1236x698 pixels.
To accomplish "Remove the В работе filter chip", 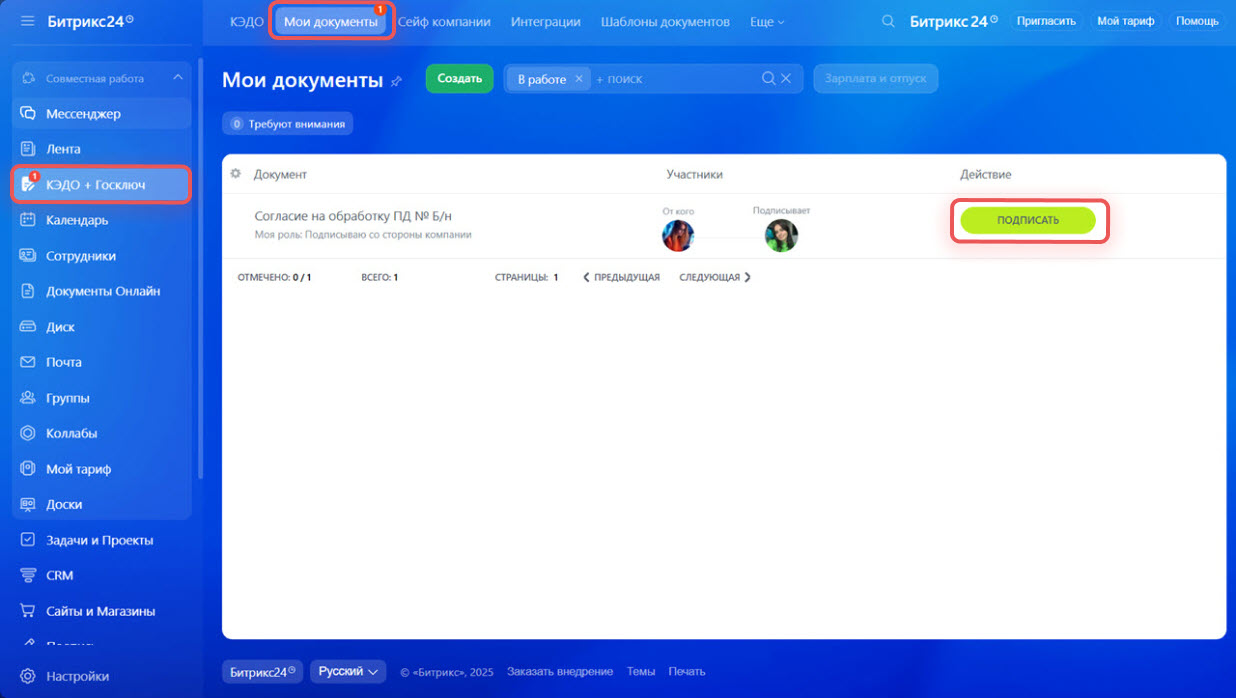I will [578, 79].
